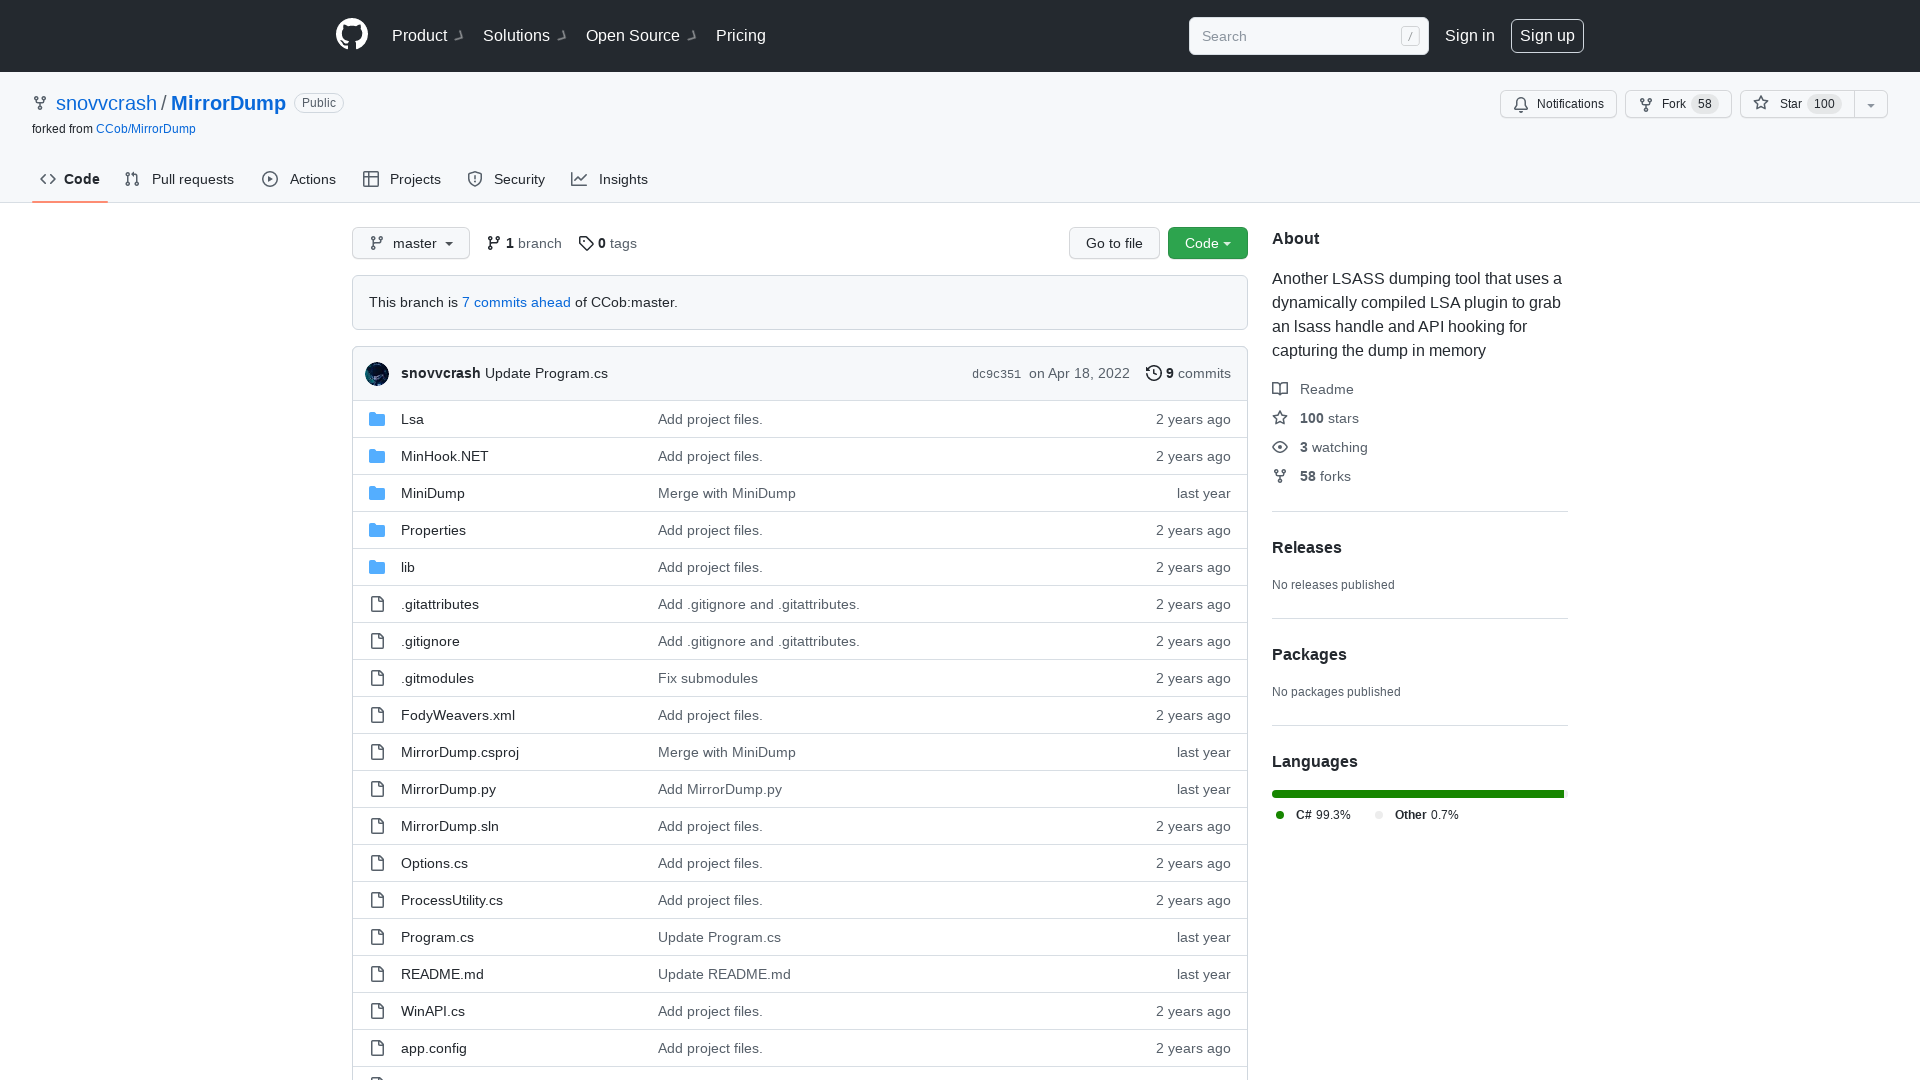
Task: Click the Notifications button
Action: click(x=1558, y=104)
